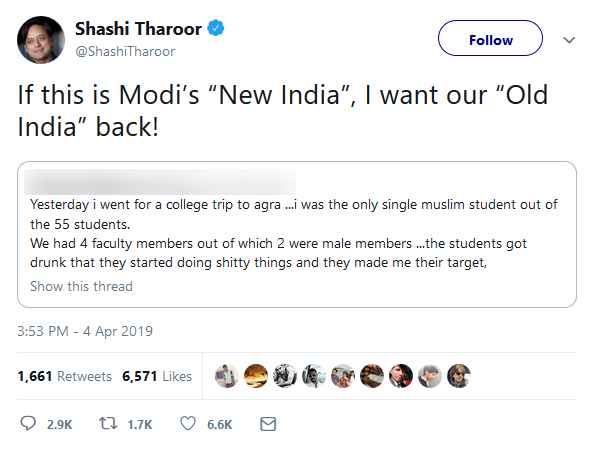
Task: Click the second liker avatar with orange image
Action: pos(256,376)
